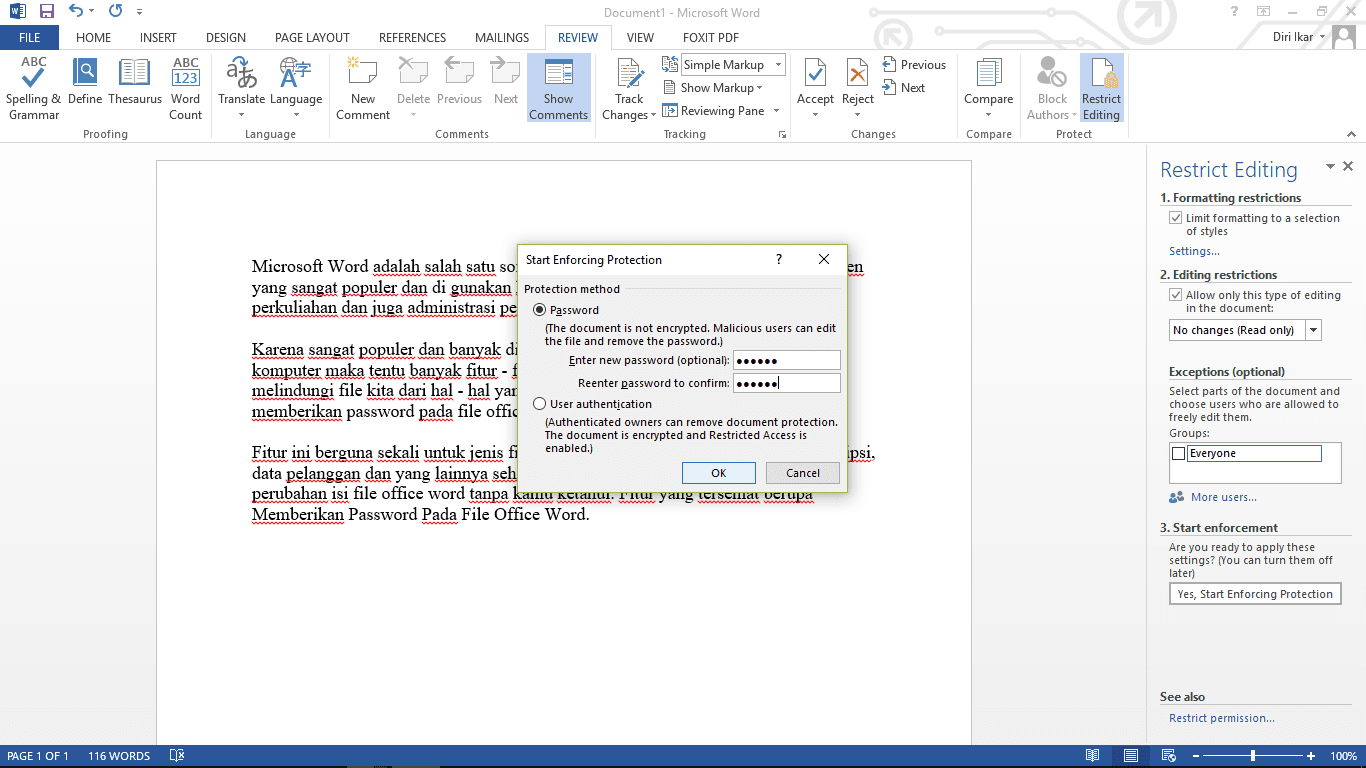Customize Quick Access Toolbar dropdown
Image resolution: width=1366 pixels, height=768 pixels.
pyautogui.click(x=139, y=12)
